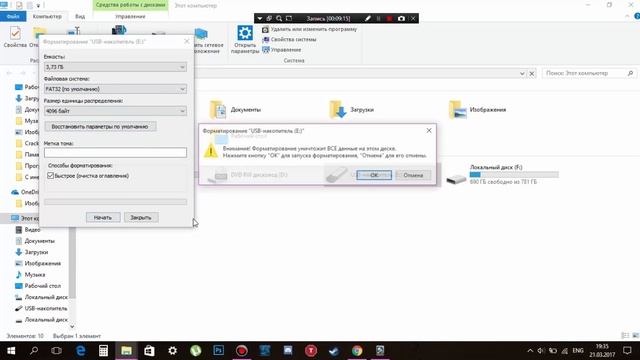Pause the recording on recorder toolbar
Screen dimensions: 640x360
coord(378,18)
